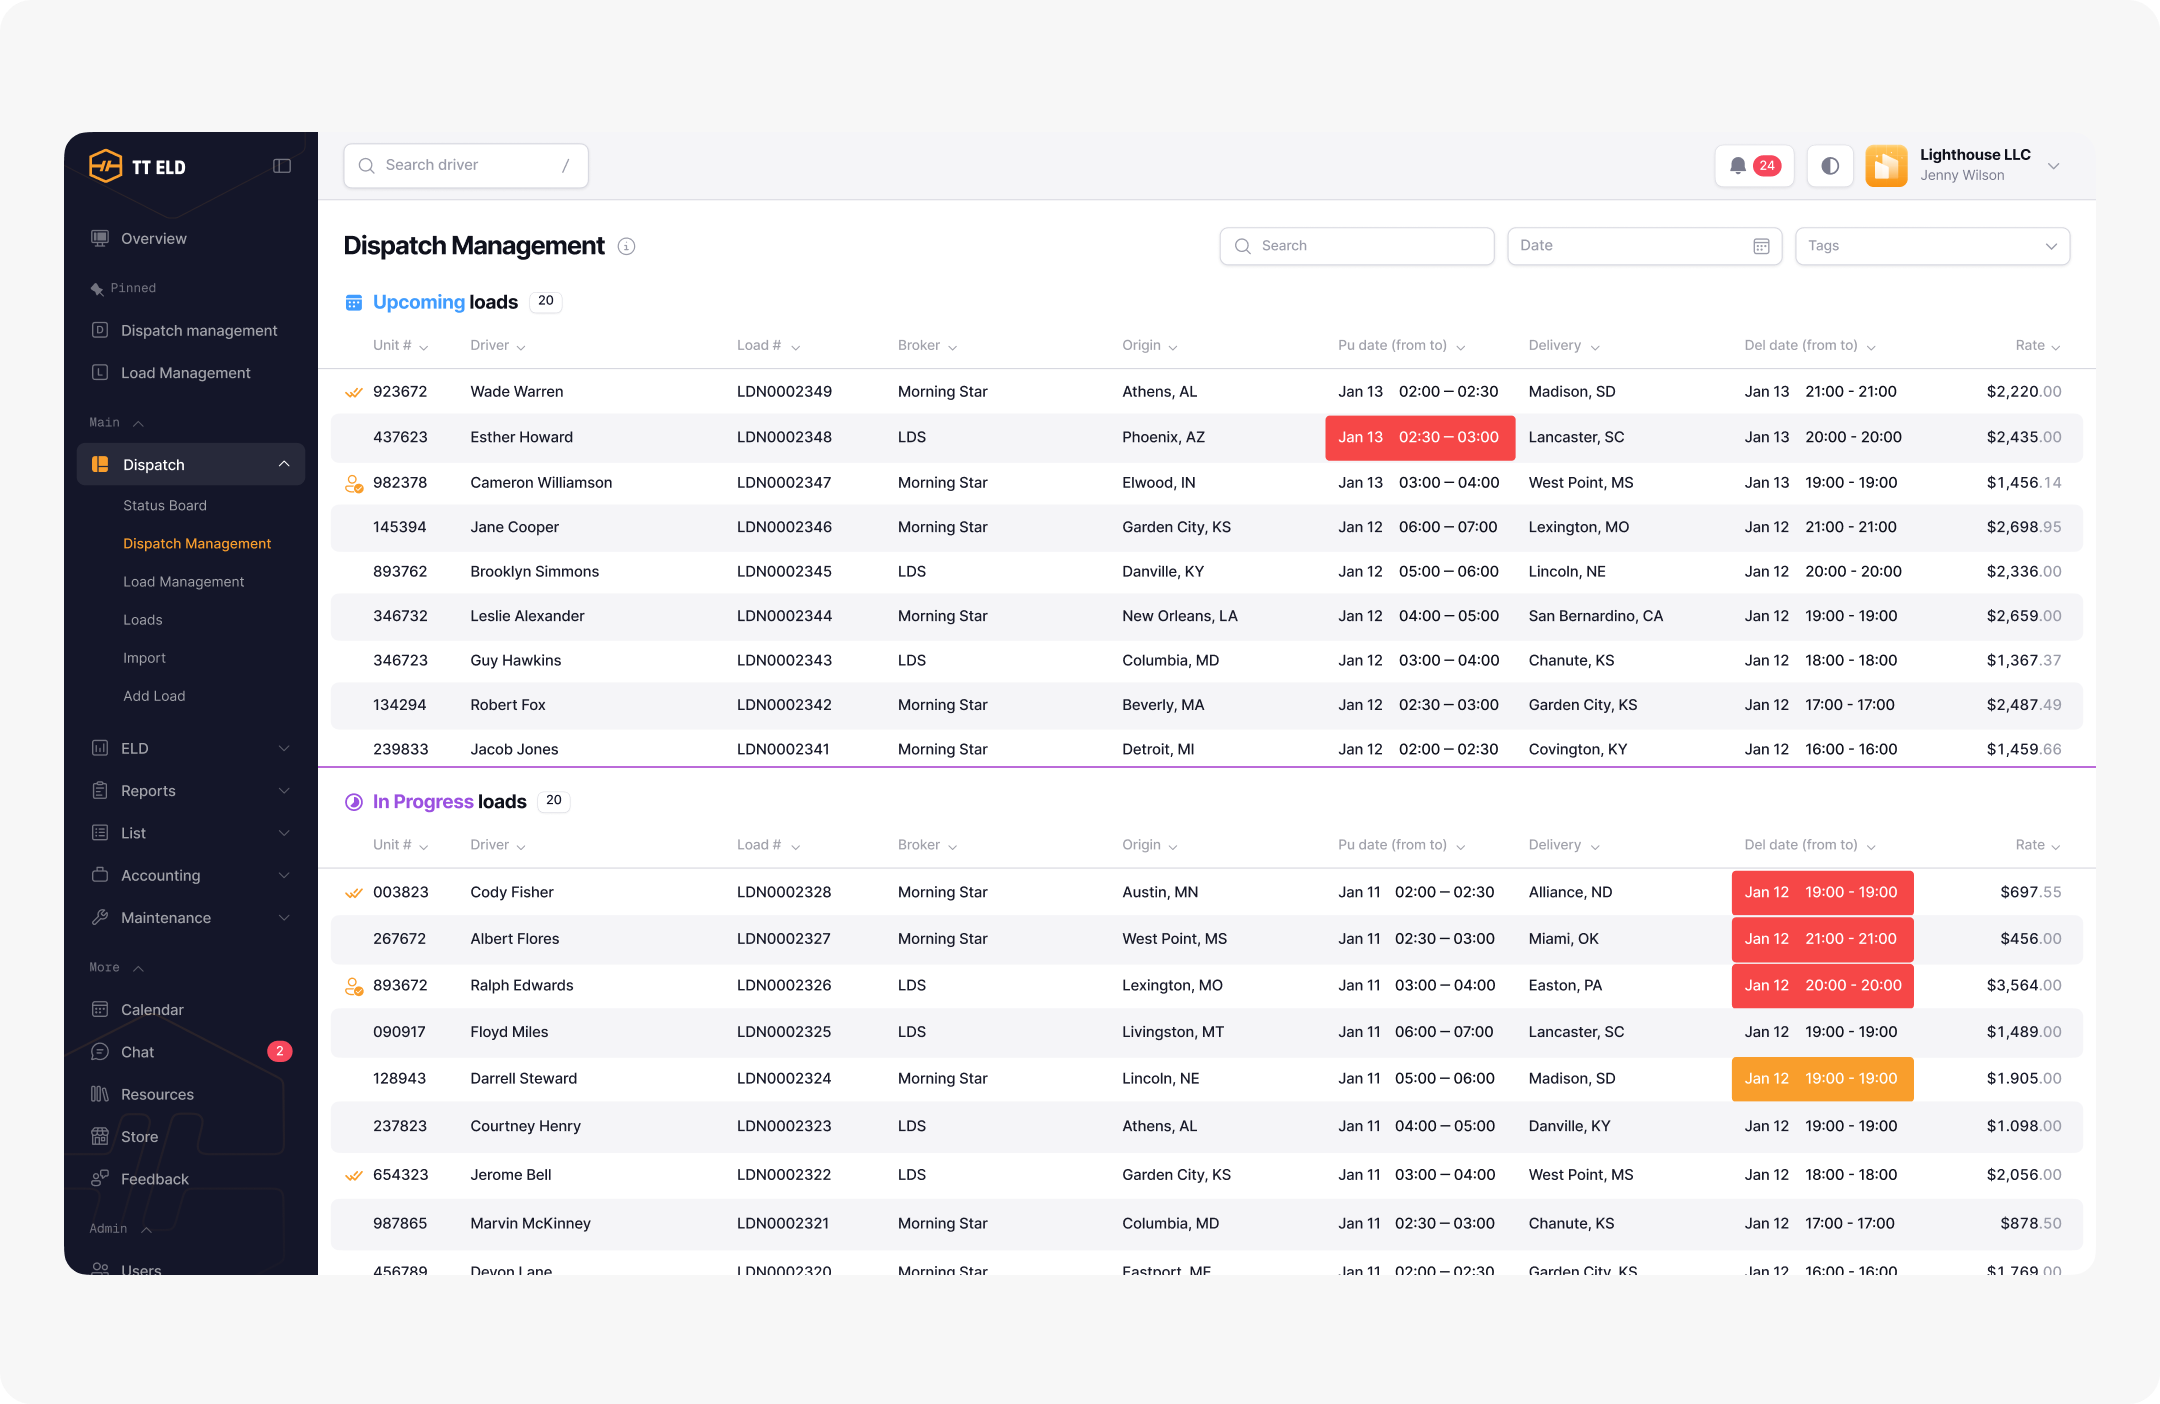This screenshot has width=2160, height=1404.
Task: Go to Status Board submenu item
Action: pyautogui.click(x=165, y=506)
